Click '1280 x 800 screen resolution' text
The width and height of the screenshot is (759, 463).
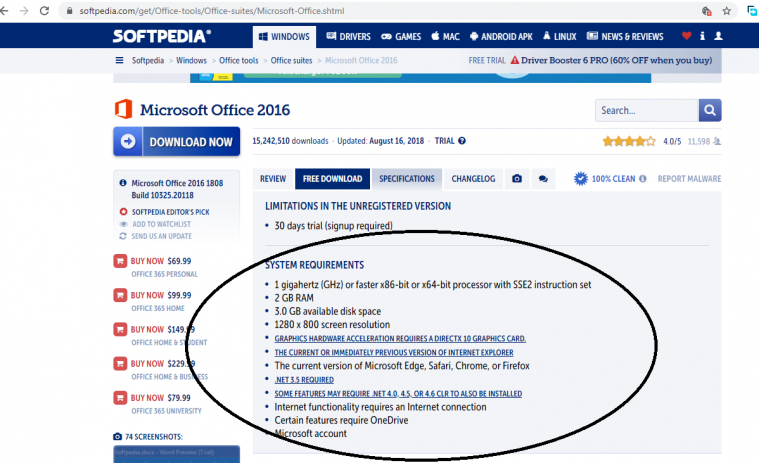332,325
